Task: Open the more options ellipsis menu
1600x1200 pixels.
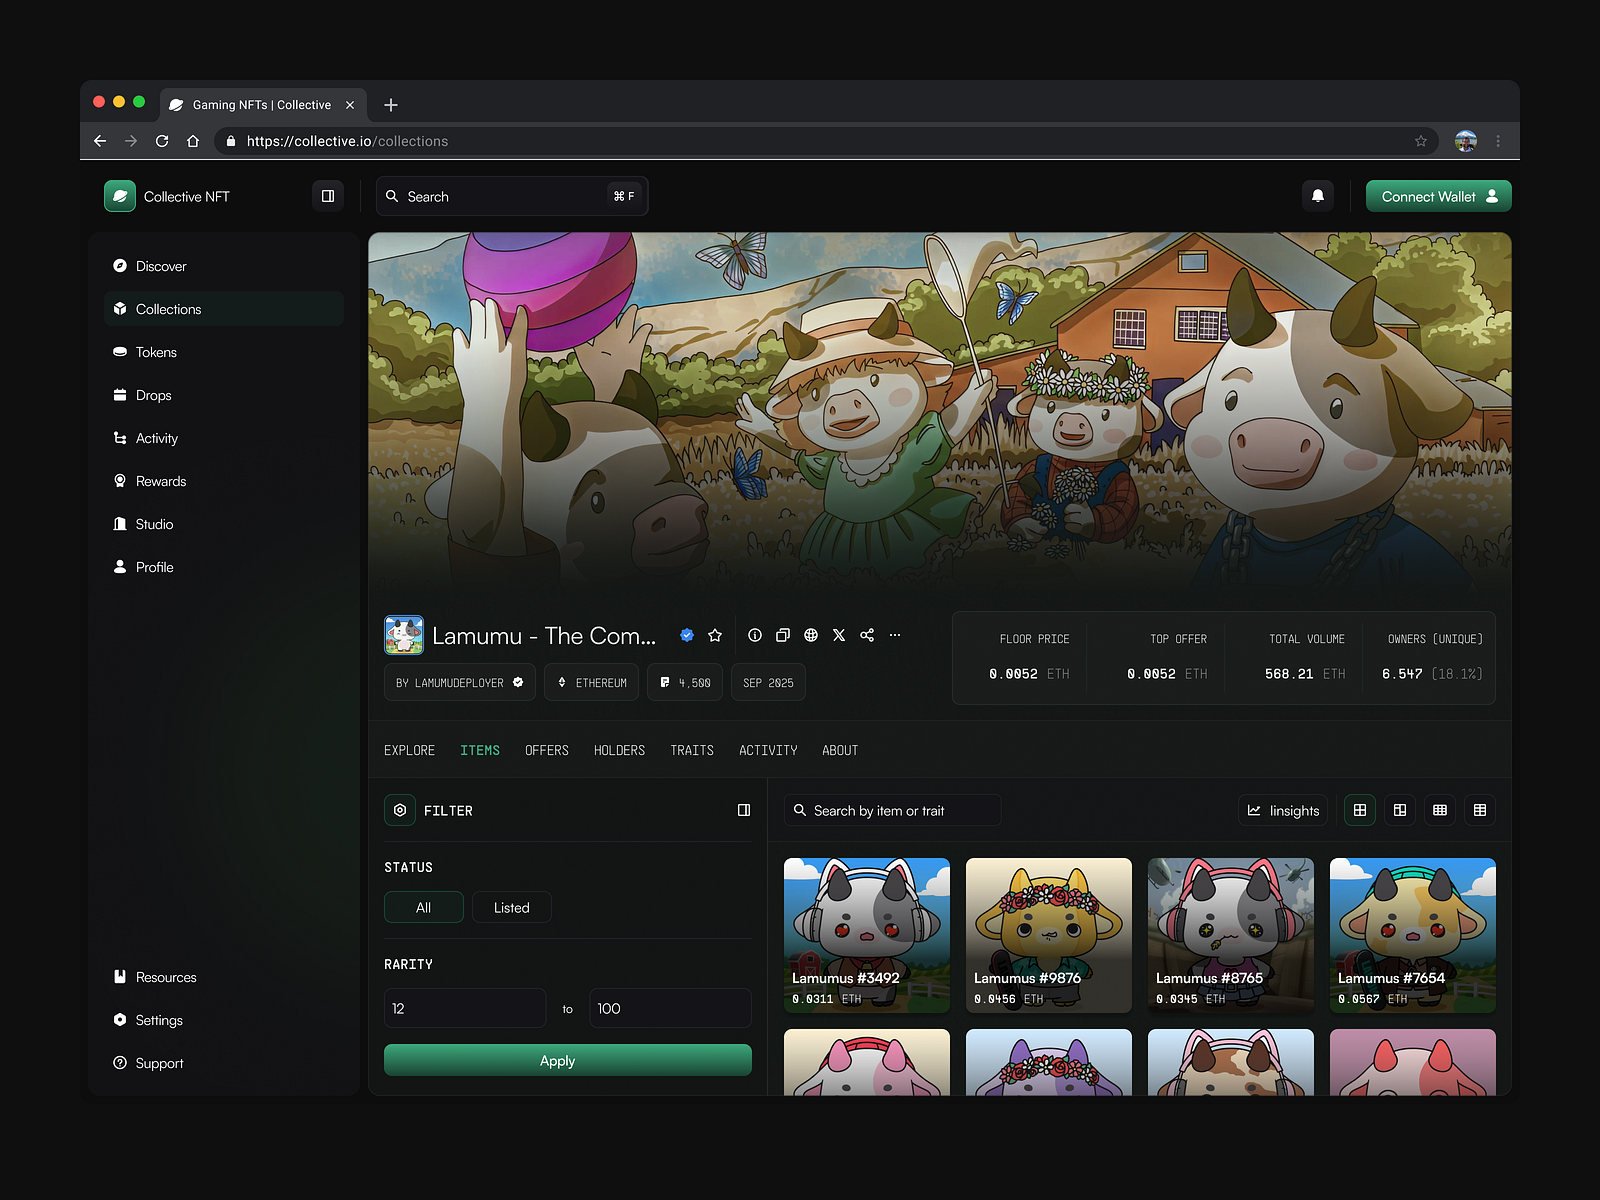Action: coord(894,635)
